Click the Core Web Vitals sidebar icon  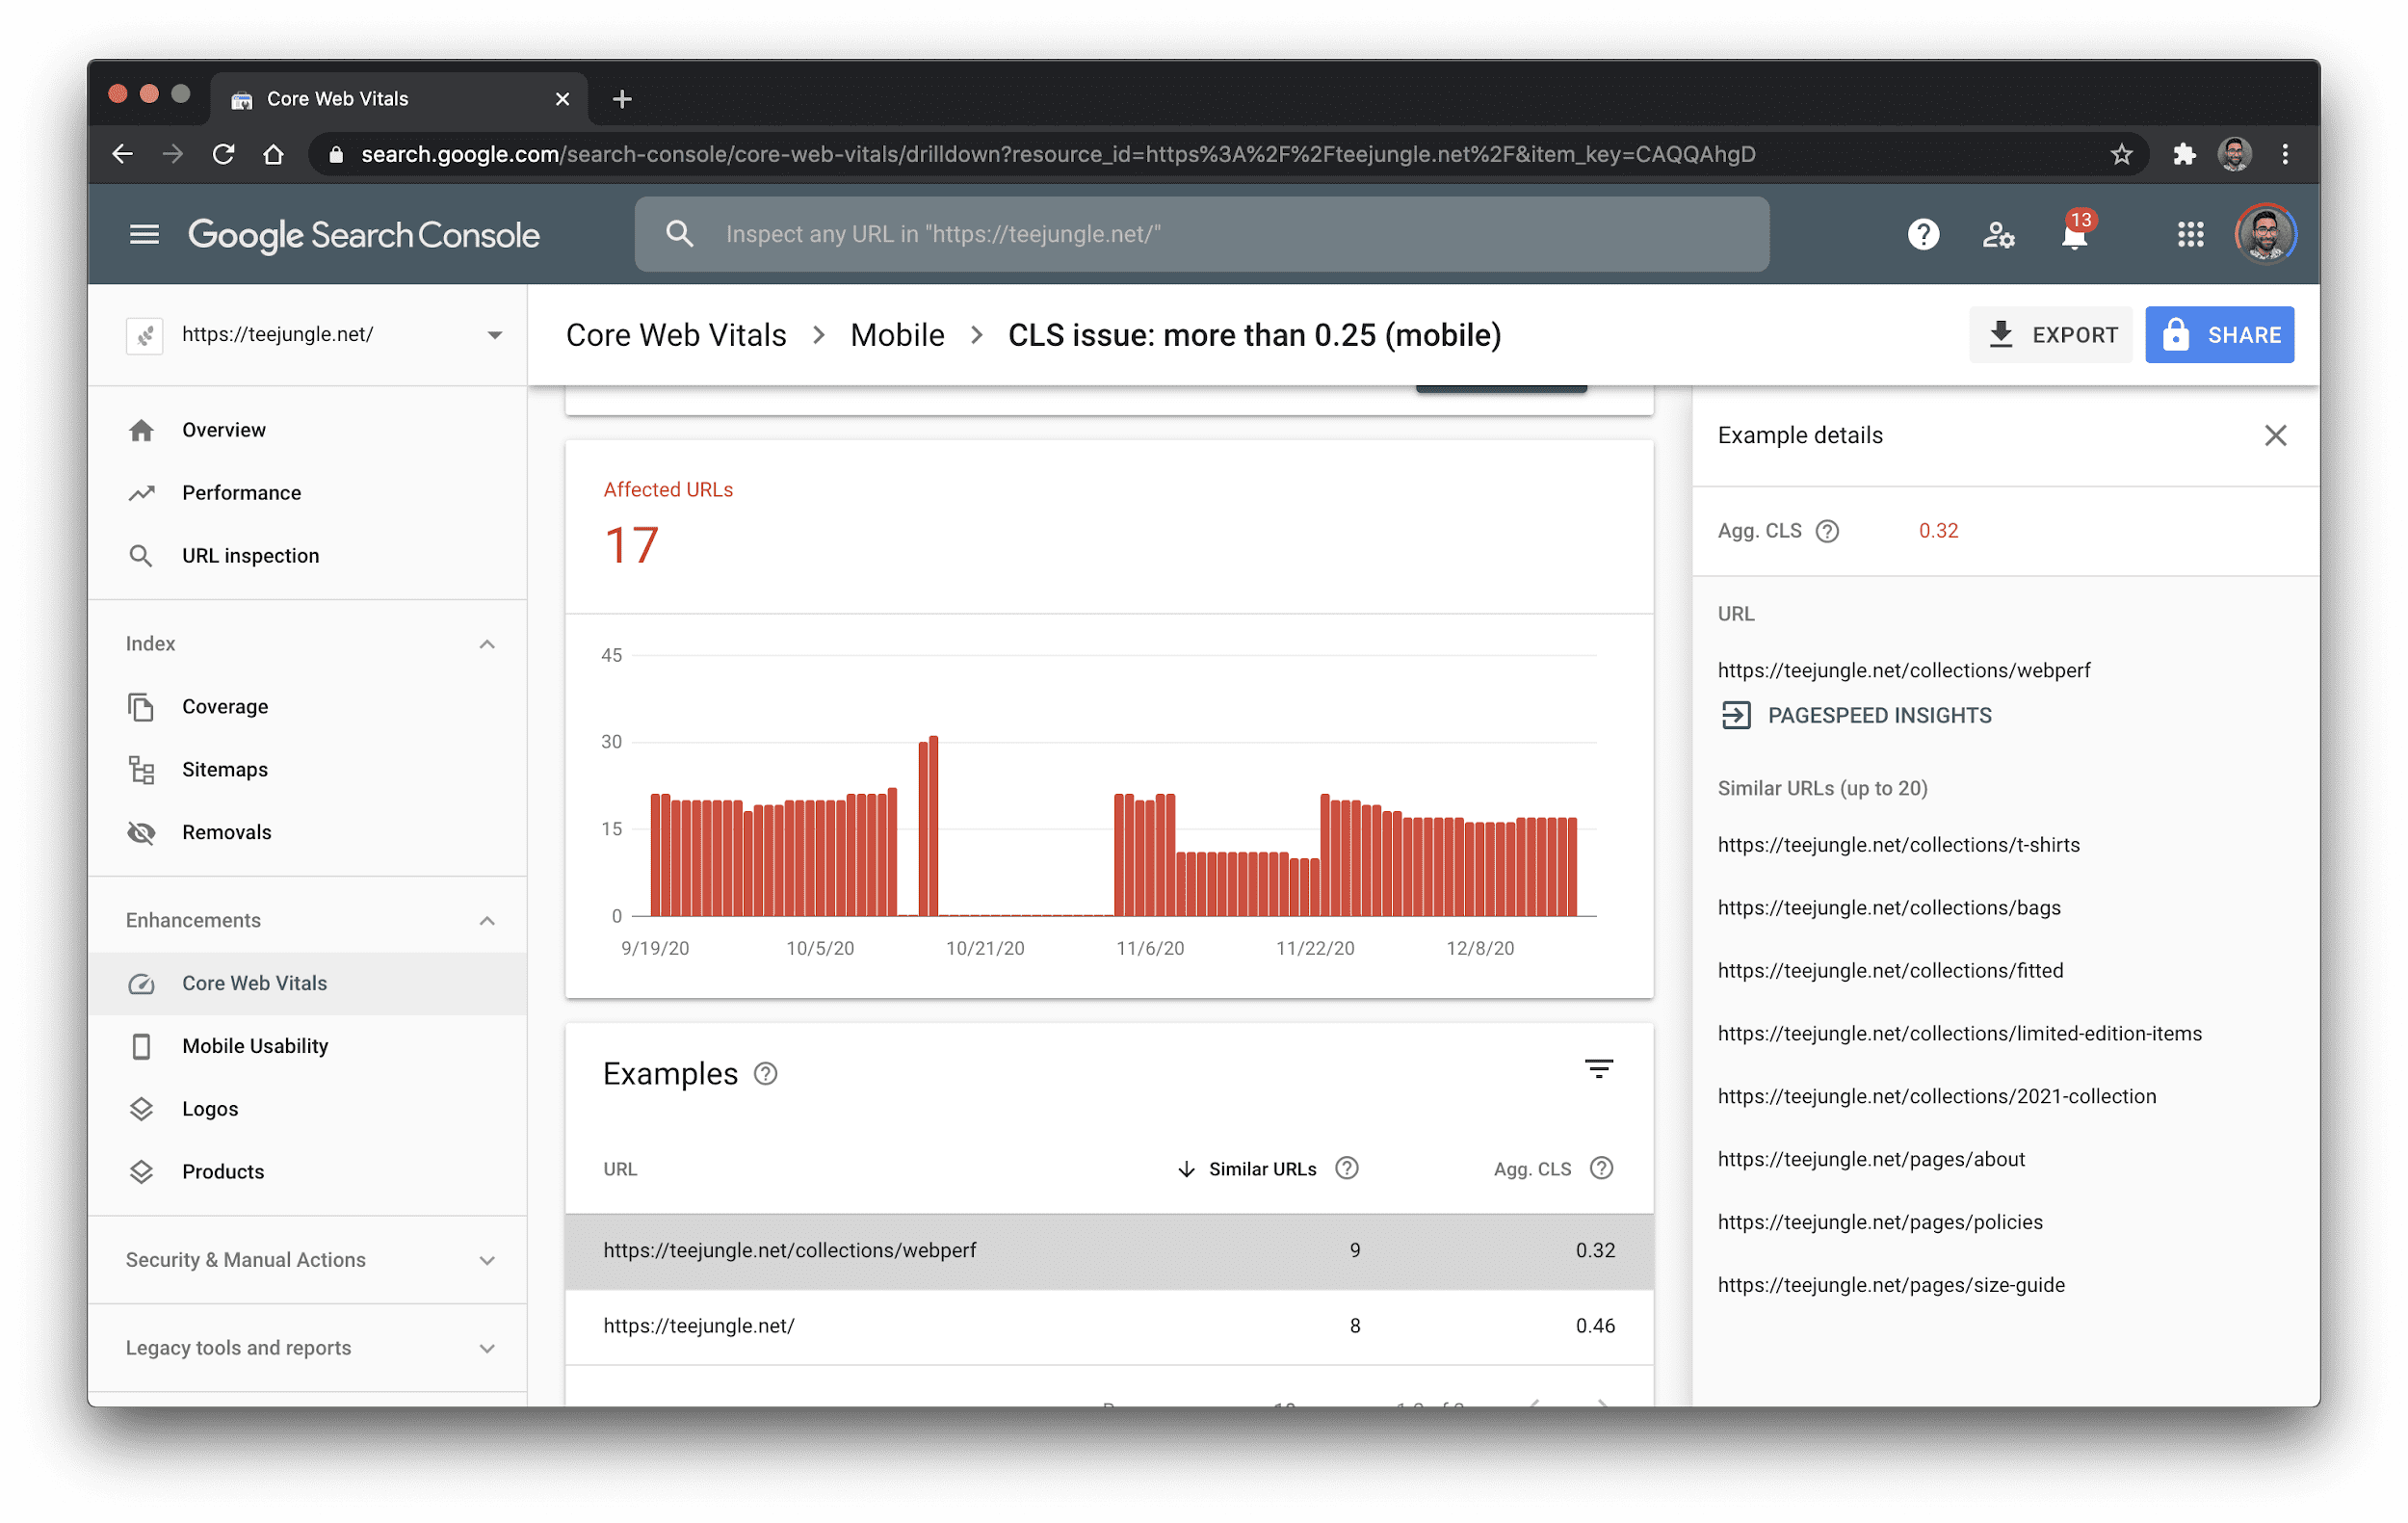coord(142,983)
